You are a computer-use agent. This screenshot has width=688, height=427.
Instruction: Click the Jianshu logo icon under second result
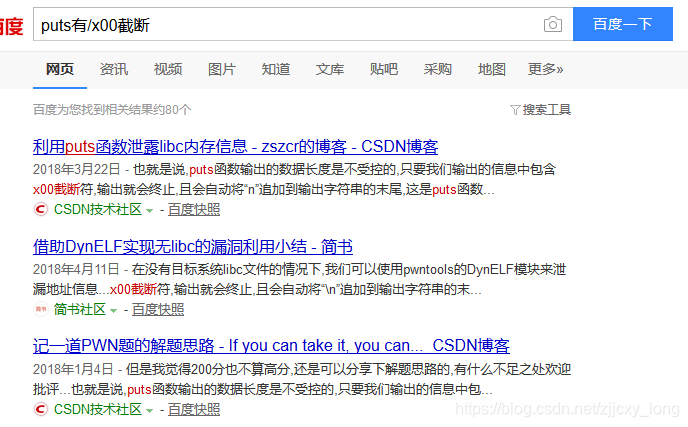pos(41,309)
